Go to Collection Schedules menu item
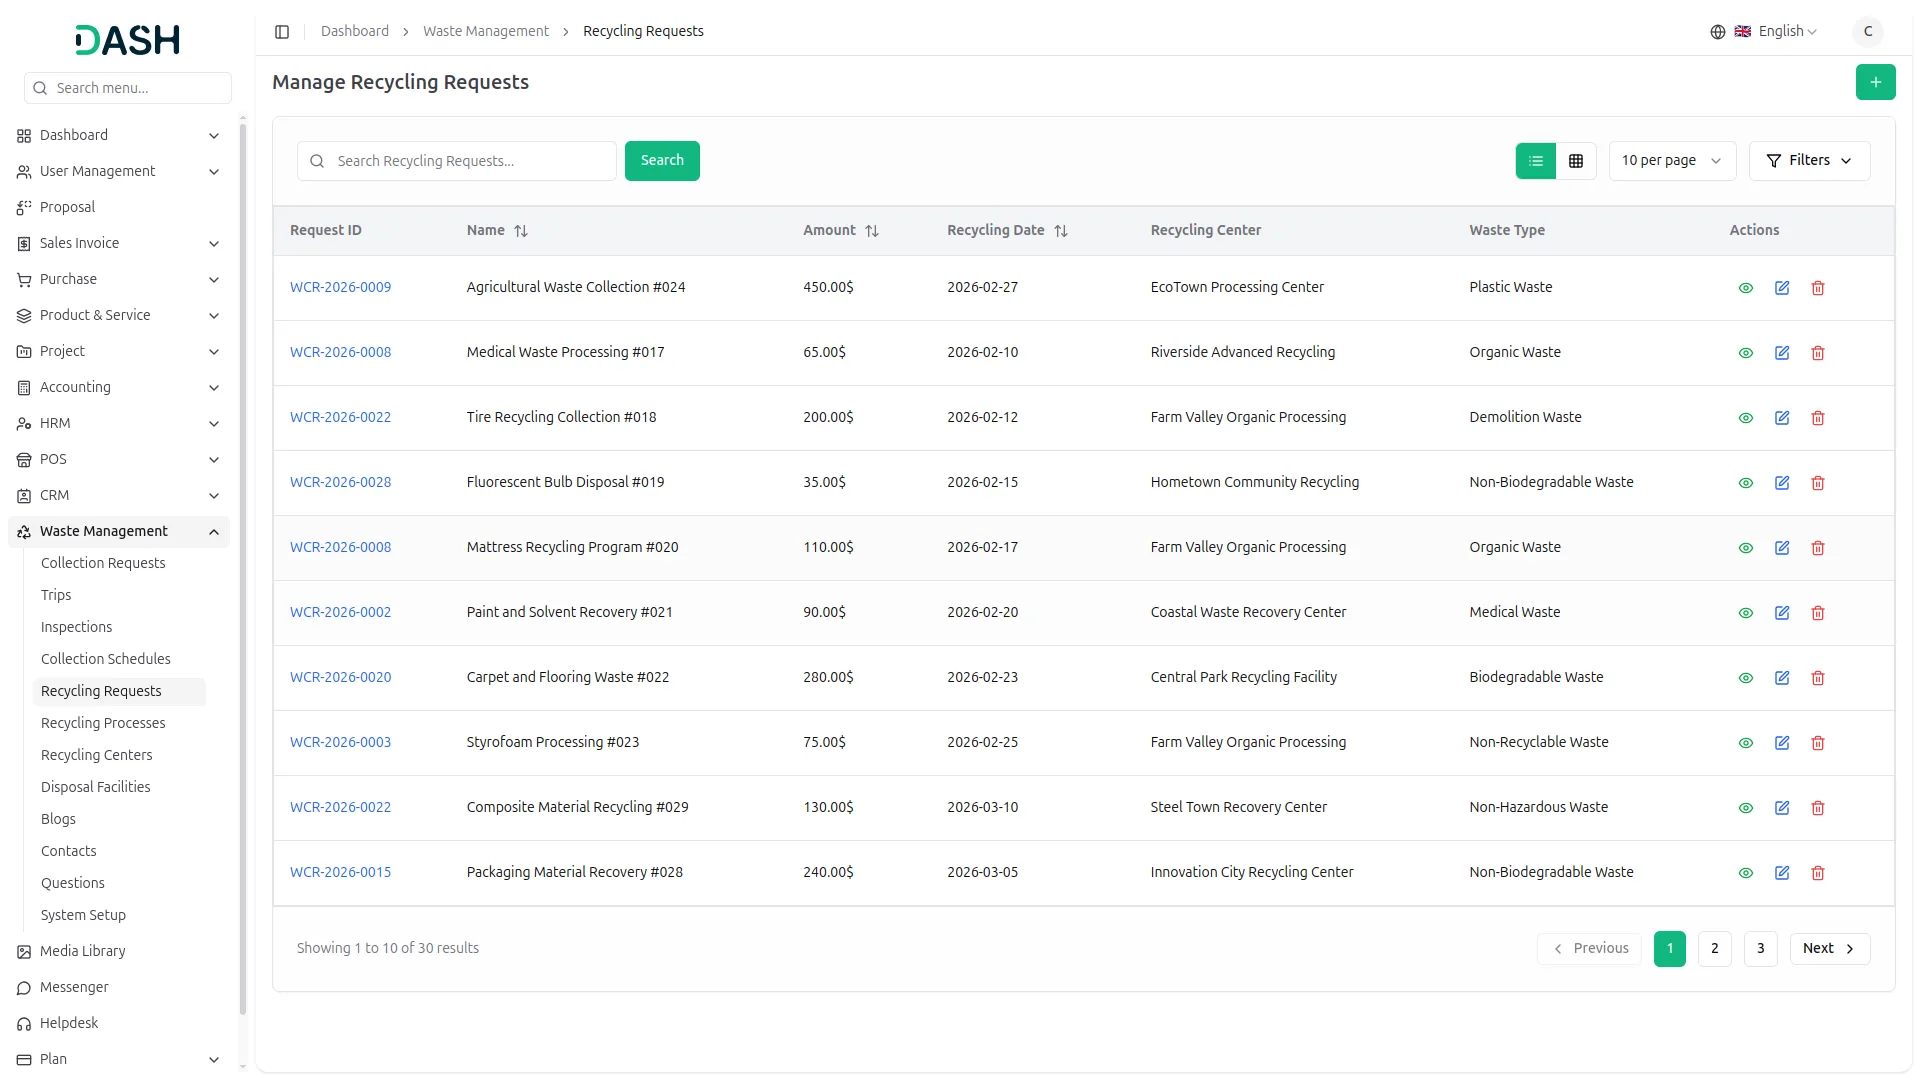1920x1080 pixels. point(106,659)
